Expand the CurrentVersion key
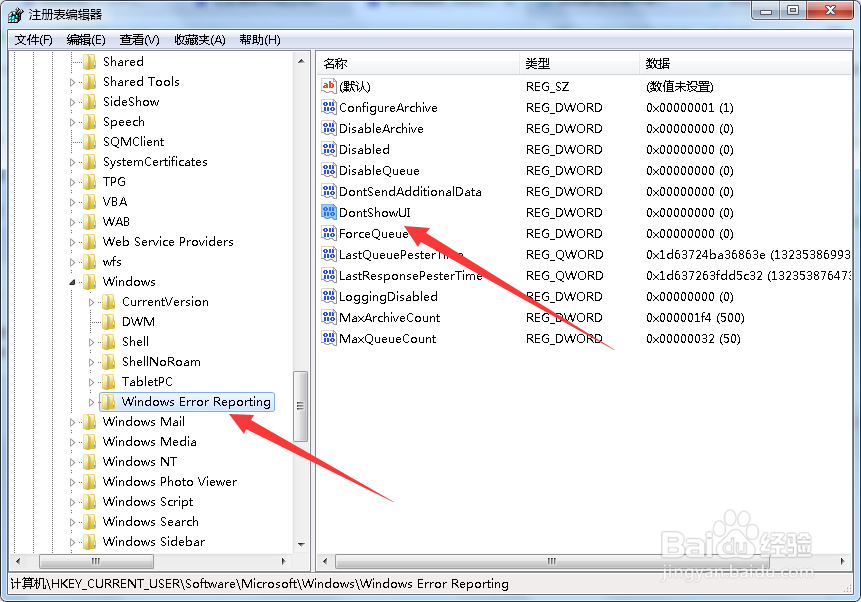Viewport: 861px width, 602px height. point(92,302)
